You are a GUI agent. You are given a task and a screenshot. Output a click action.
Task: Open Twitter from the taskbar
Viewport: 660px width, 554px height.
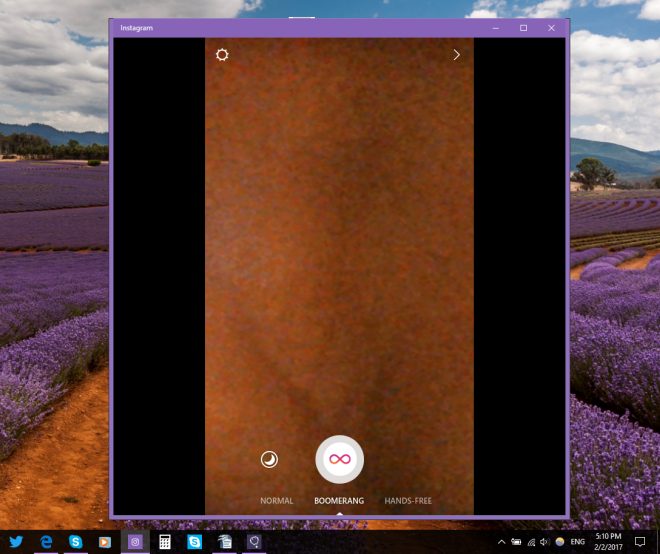[x=16, y=542]
